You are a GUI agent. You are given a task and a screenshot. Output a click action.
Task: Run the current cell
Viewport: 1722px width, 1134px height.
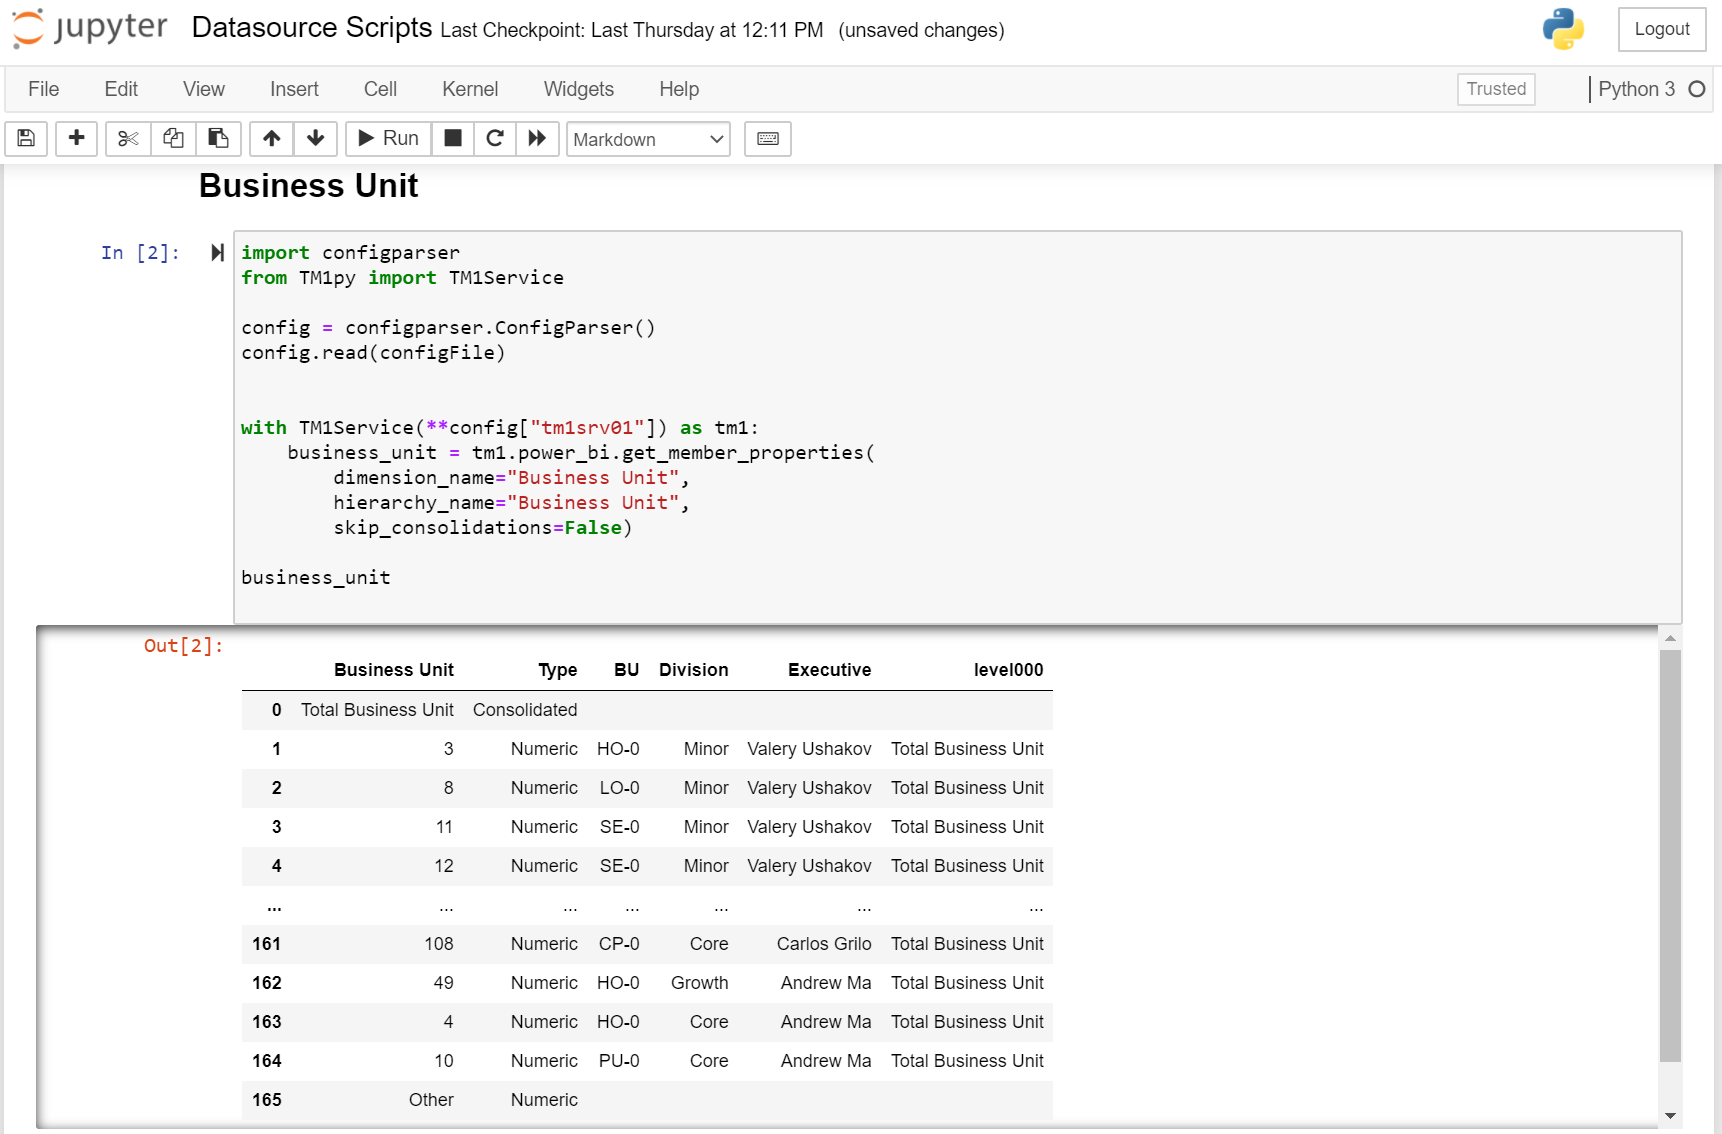388,139
